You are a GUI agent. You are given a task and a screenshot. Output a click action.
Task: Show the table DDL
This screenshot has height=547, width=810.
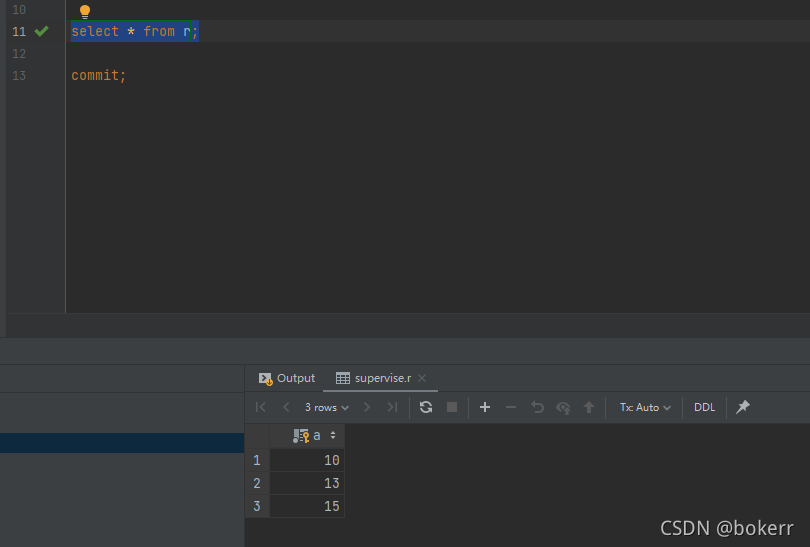coord(705,408)
